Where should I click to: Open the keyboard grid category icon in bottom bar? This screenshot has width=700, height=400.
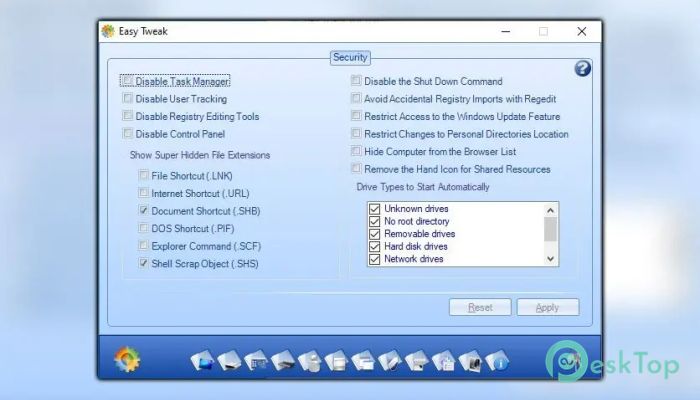click(x=256, y=361)
